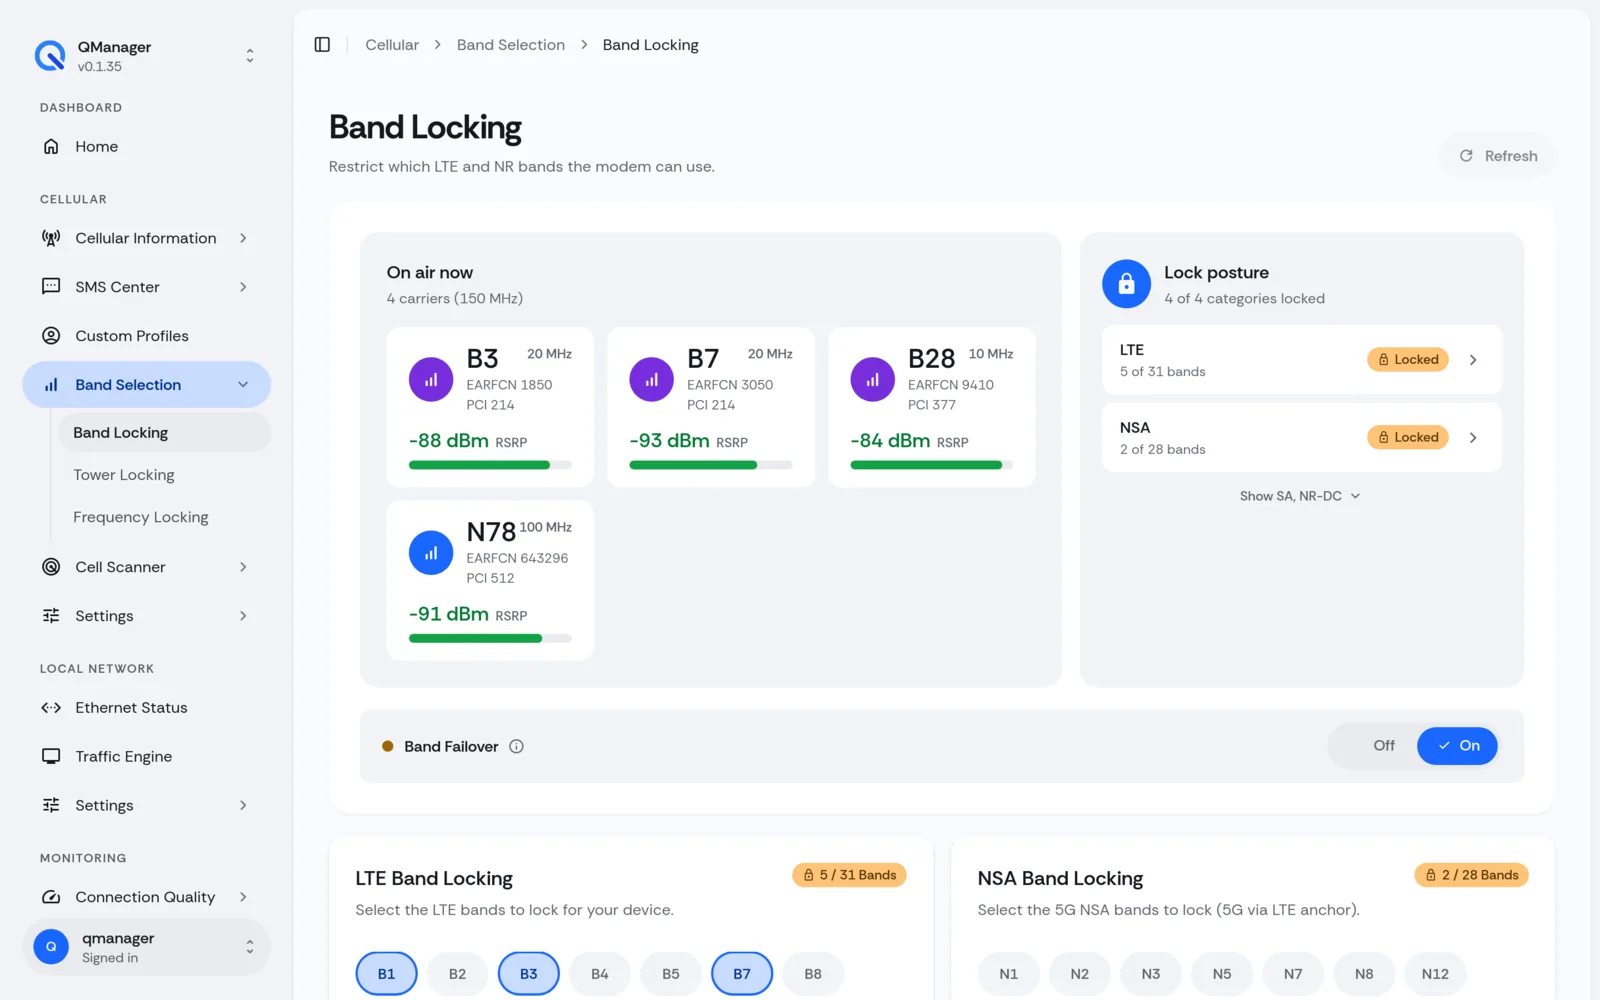
Task: Click the Band Failover info icon
Action: coord(516,747)
